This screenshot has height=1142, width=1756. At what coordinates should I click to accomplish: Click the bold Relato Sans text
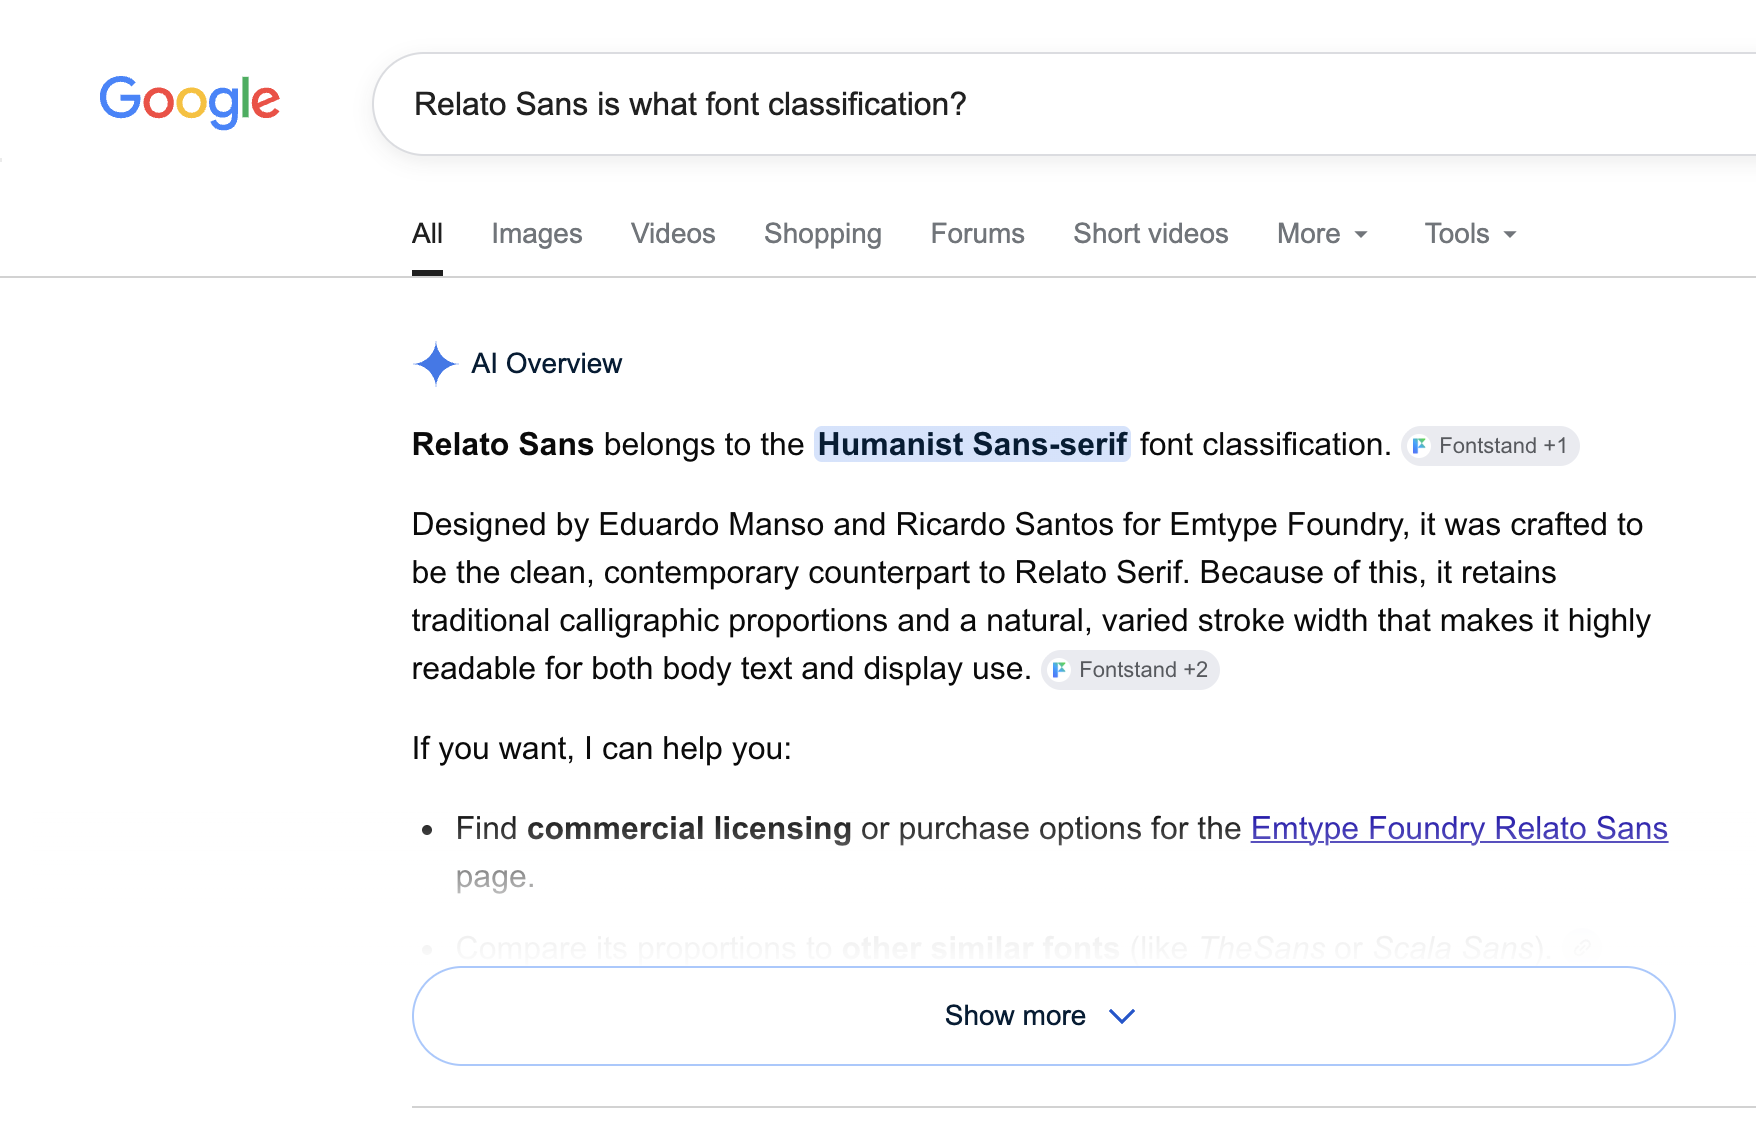point(503,445)
